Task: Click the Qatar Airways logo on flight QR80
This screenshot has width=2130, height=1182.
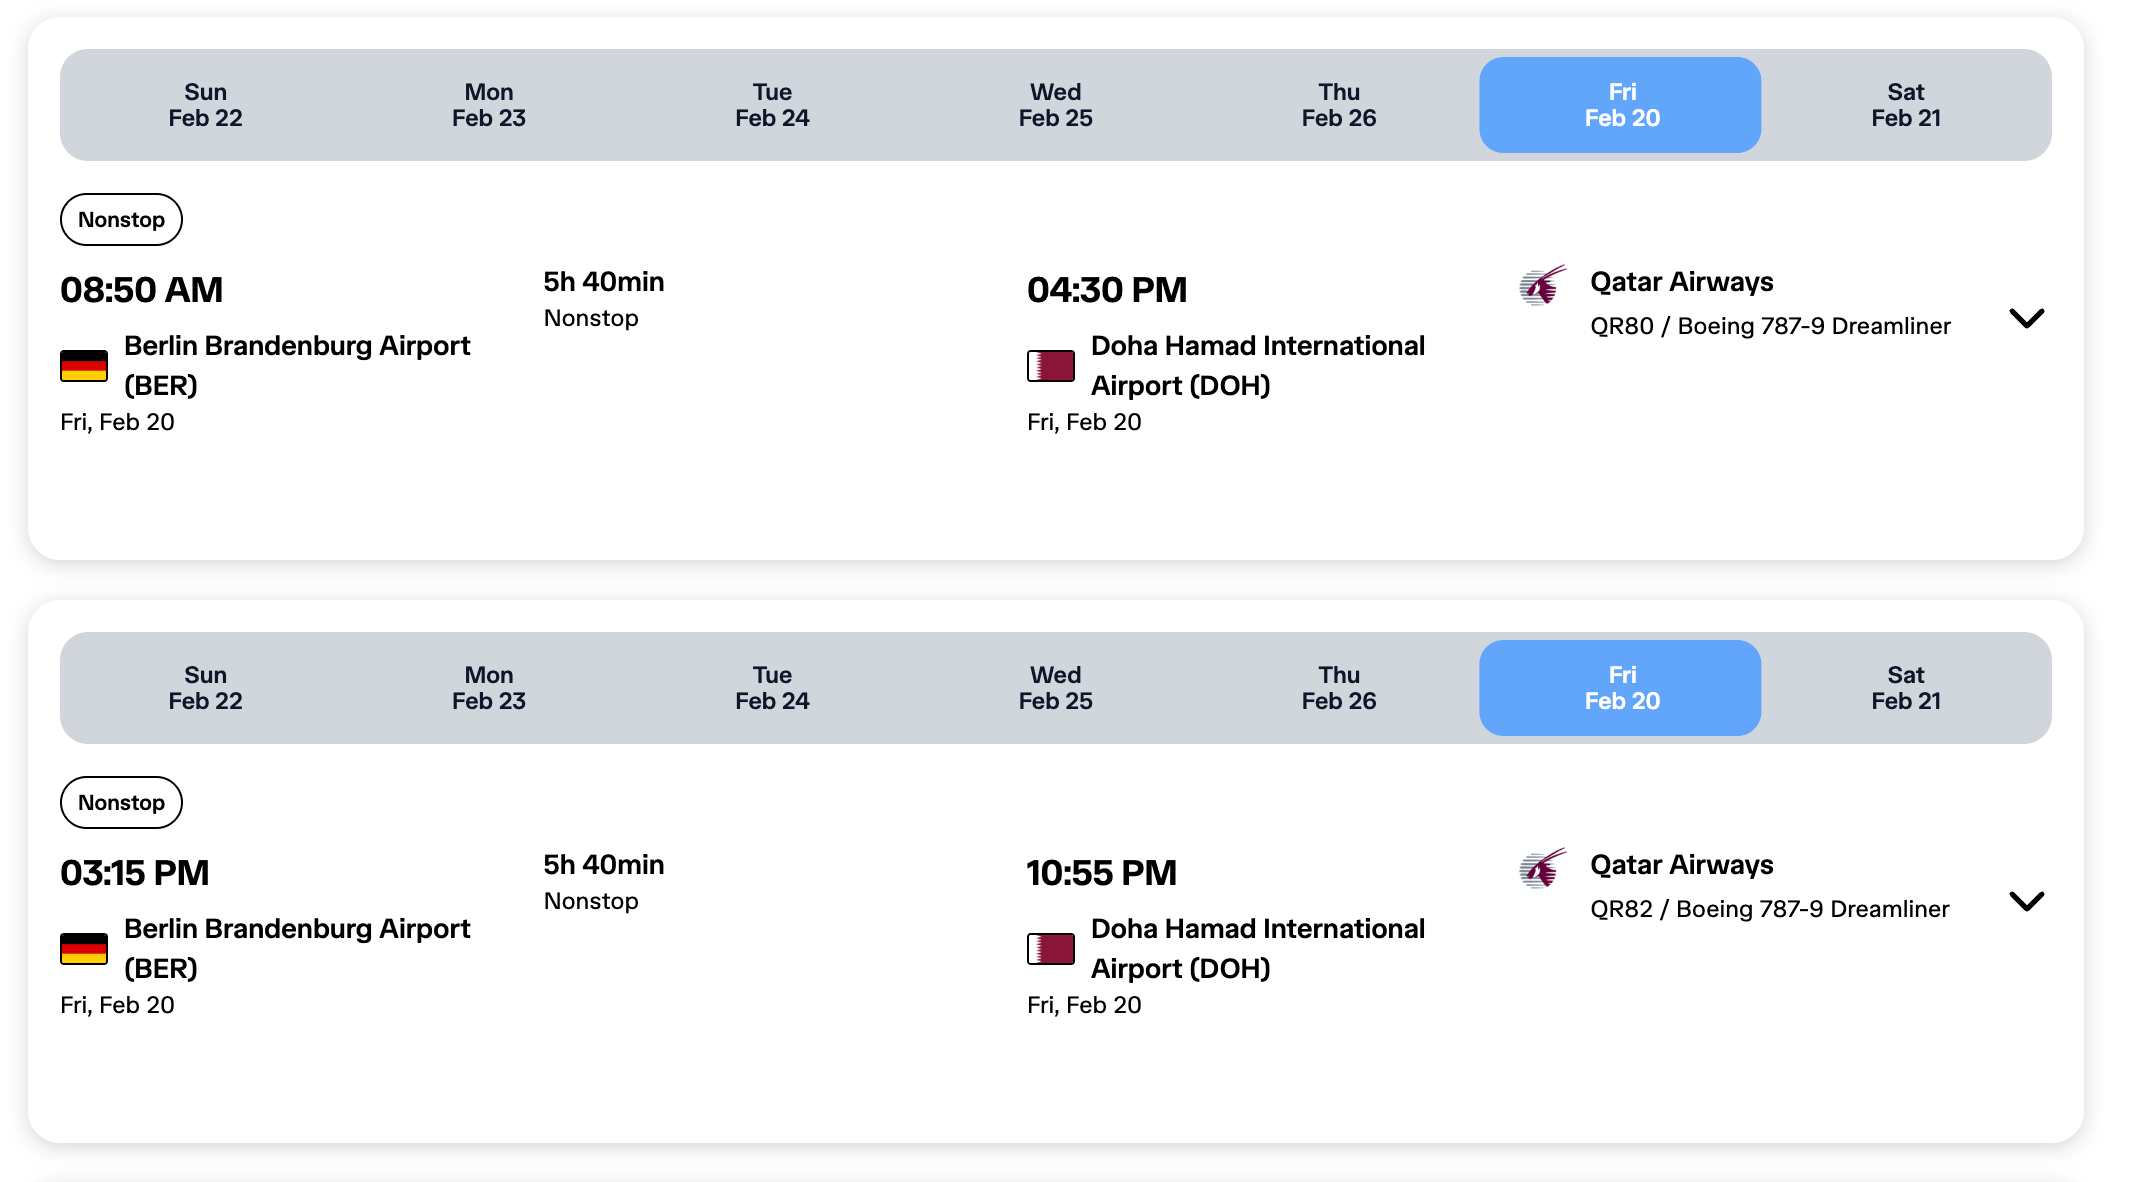Action: pyautogui.click(x=1542, y=286)
